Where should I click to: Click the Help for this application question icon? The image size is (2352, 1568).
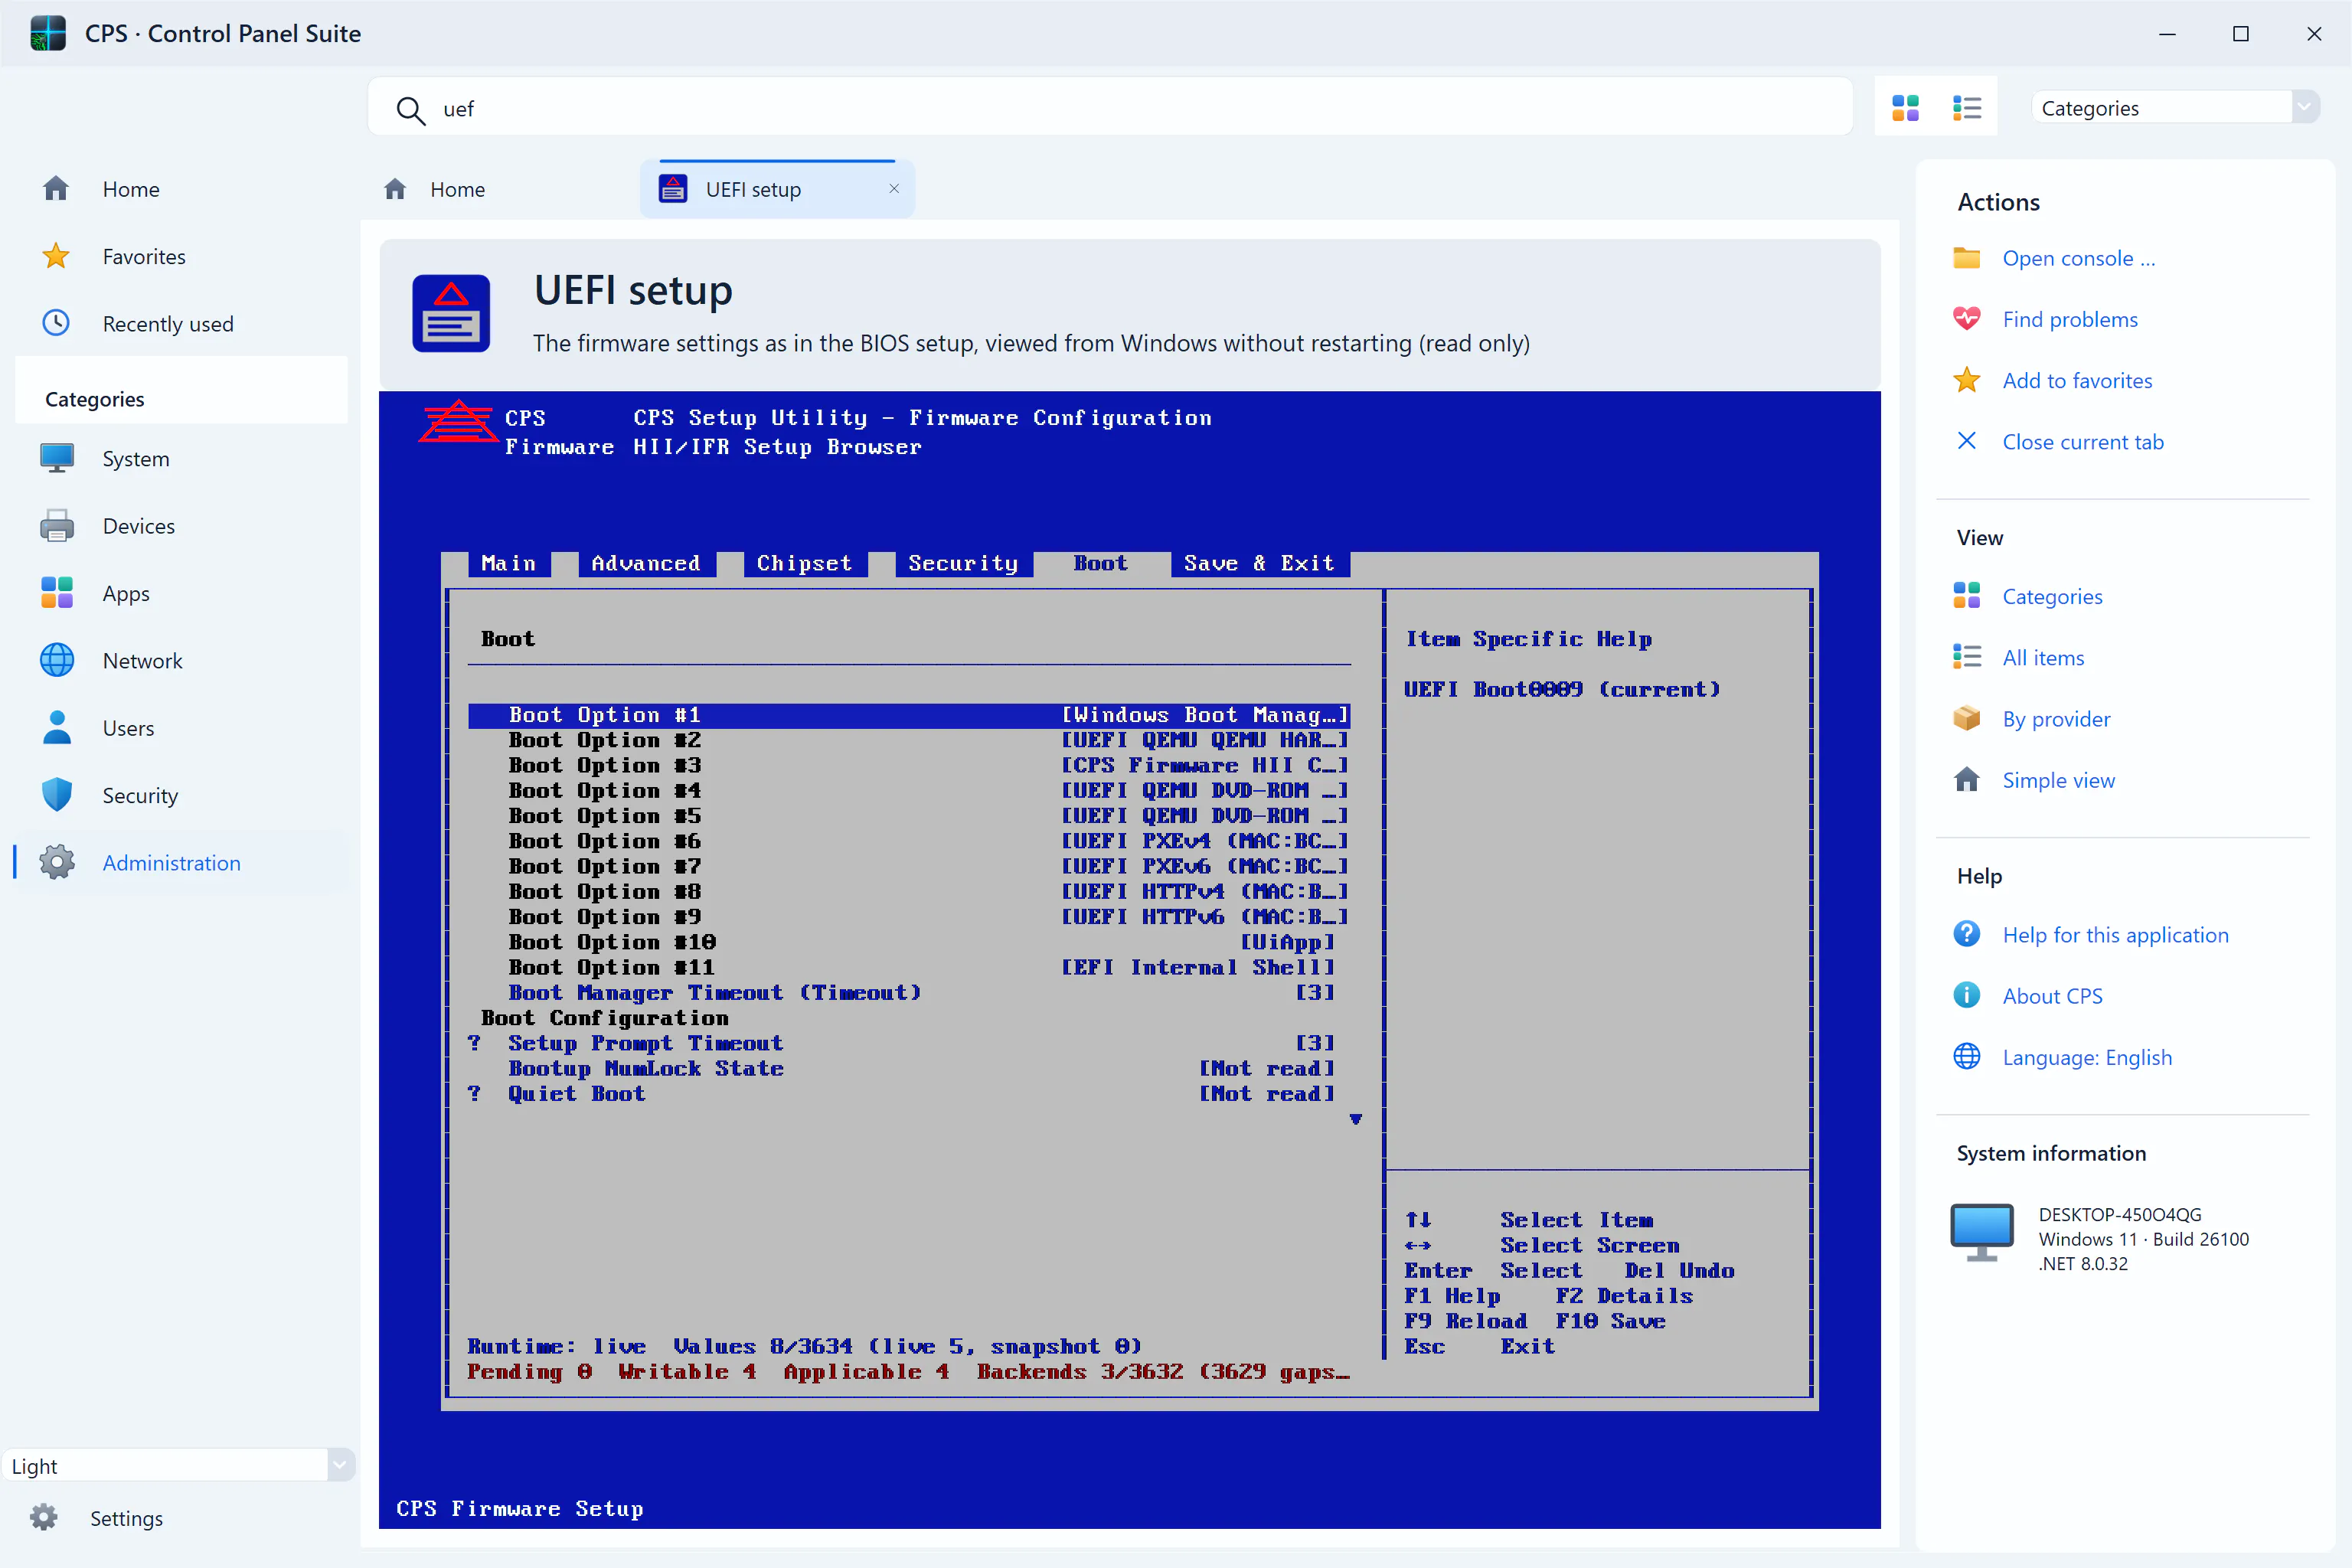1966,934
